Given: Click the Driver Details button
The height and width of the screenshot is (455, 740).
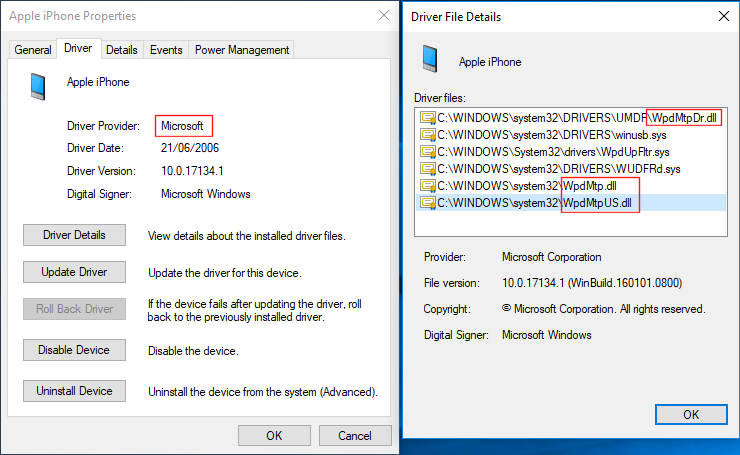Looking at the screenshot, I should (75, 235).
